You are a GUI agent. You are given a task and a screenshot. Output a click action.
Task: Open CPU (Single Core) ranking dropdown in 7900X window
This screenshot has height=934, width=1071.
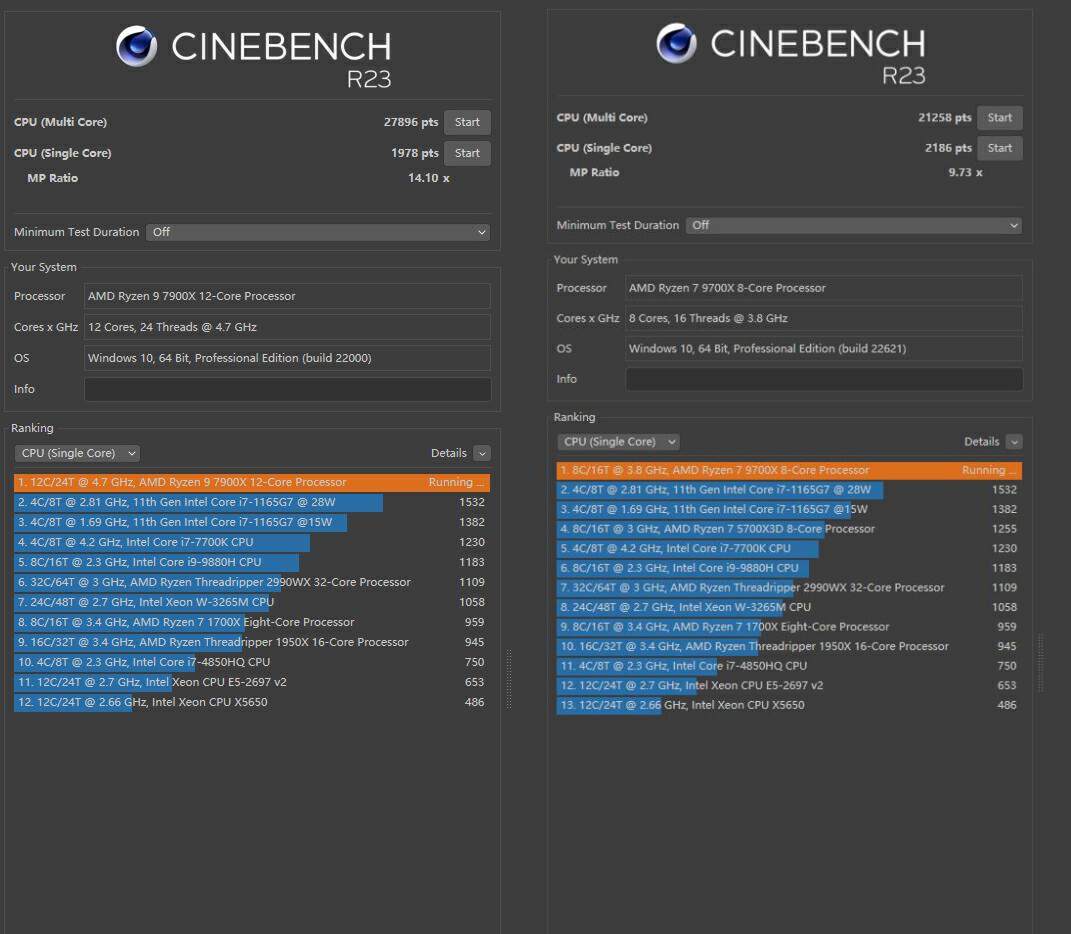77,453
